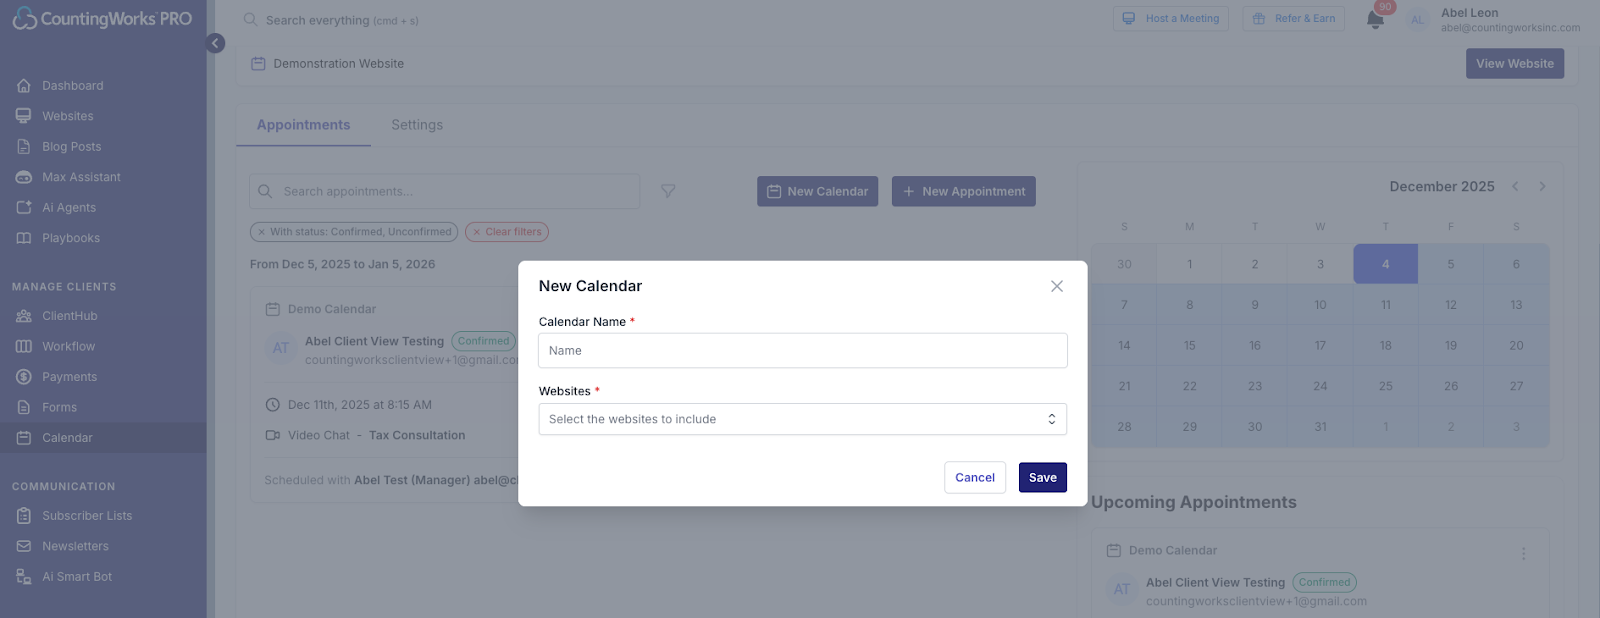The image size is (1600, 618).
Task: Click the Calendar Name input field
Action: (802, 351)
